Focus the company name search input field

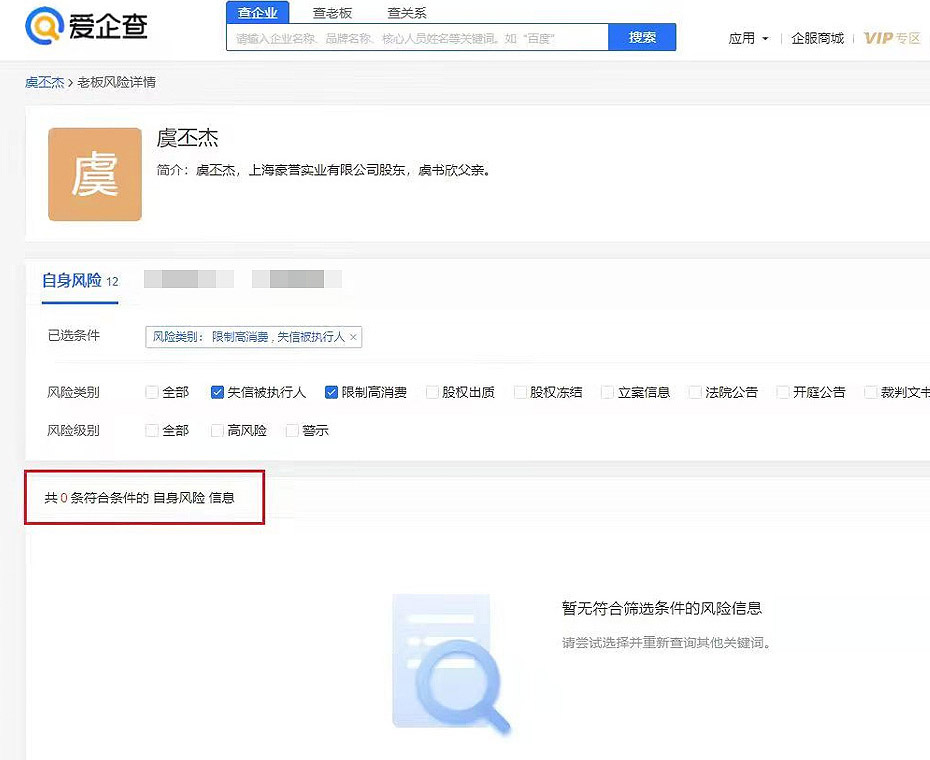point(418,38)
